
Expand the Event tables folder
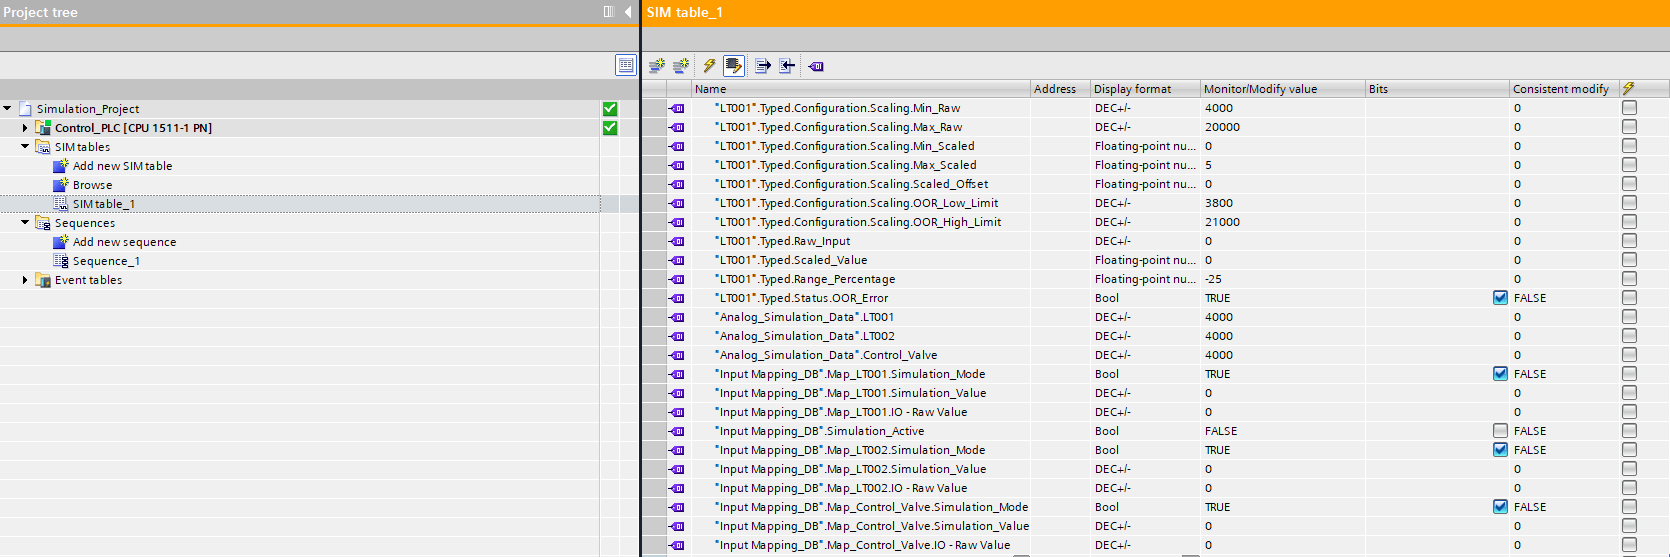click(x=25, y=280)
